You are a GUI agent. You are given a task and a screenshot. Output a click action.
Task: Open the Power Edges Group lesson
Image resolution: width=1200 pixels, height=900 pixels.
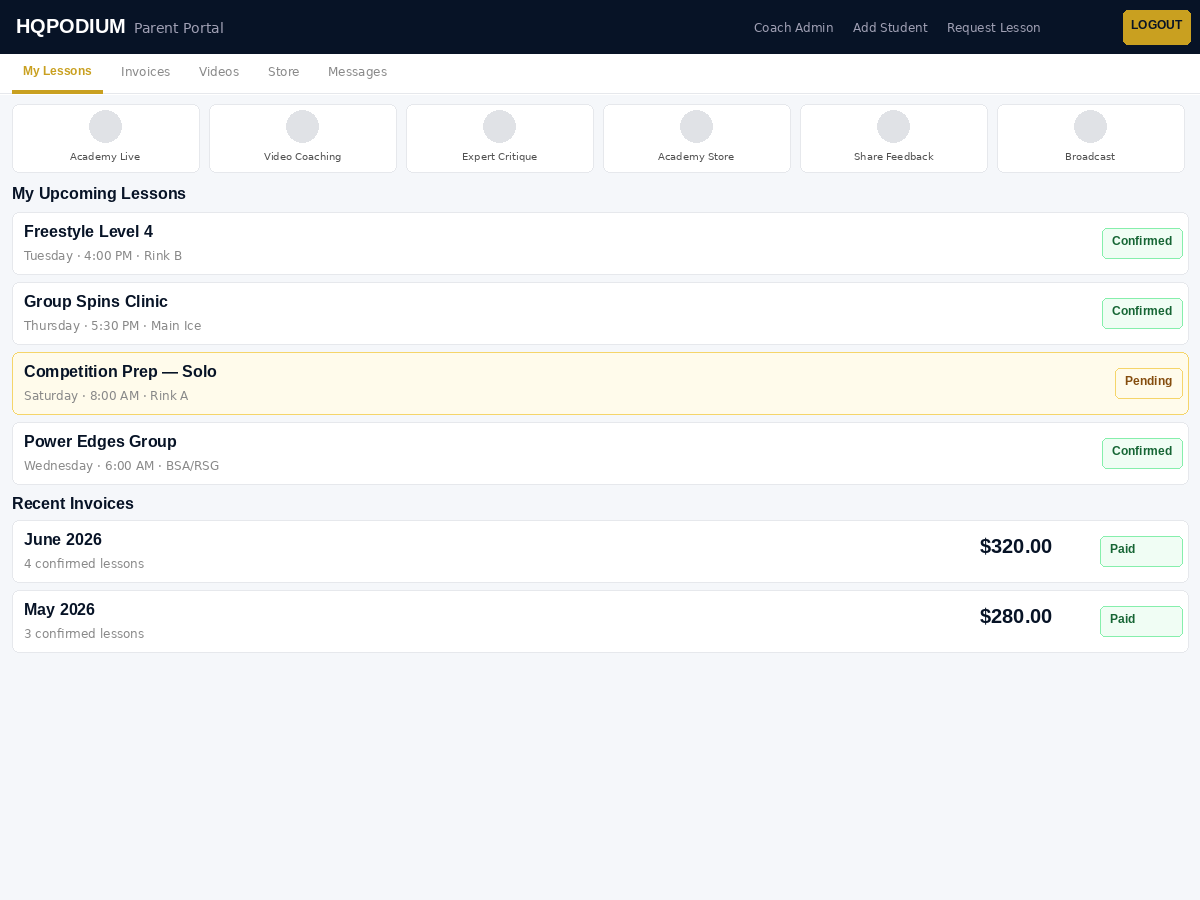point(600,453)
